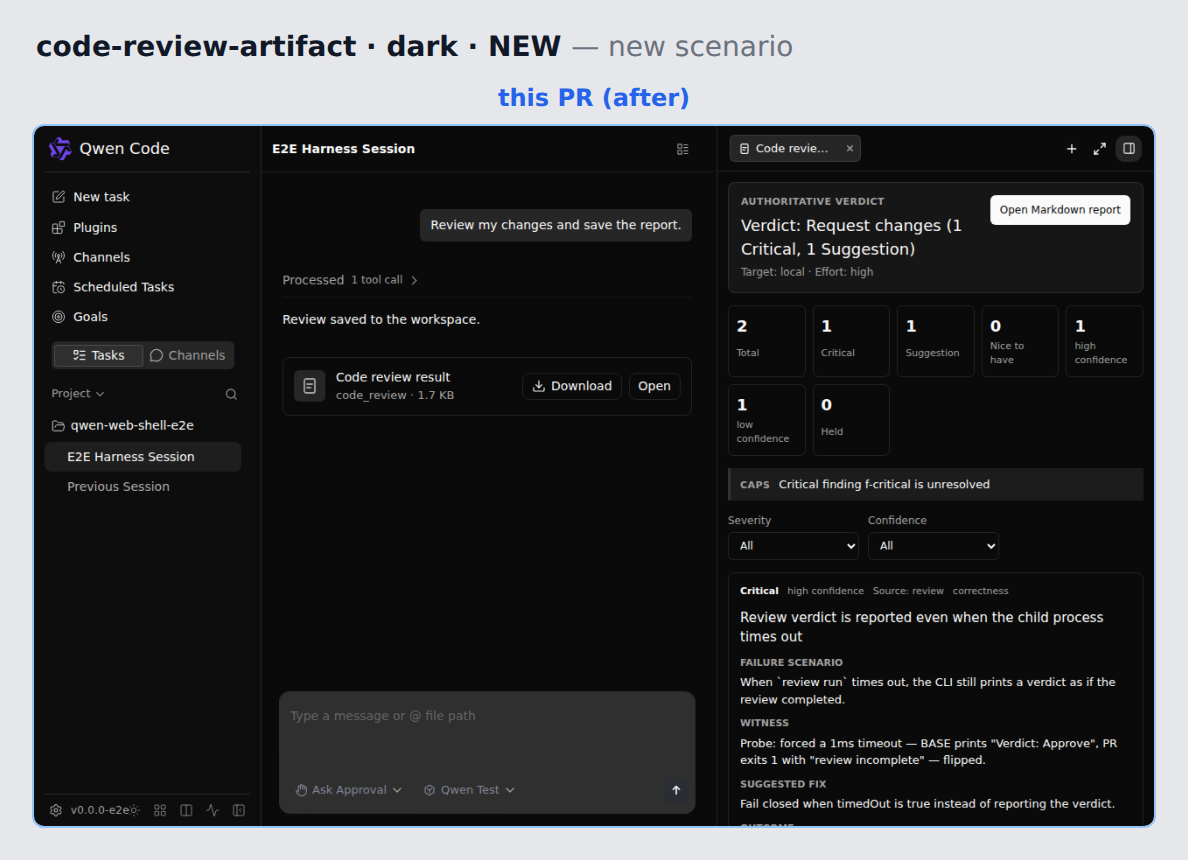Click the v0.0.0-e2e version label
The image size is (1188, 860).
coord(99,810)
